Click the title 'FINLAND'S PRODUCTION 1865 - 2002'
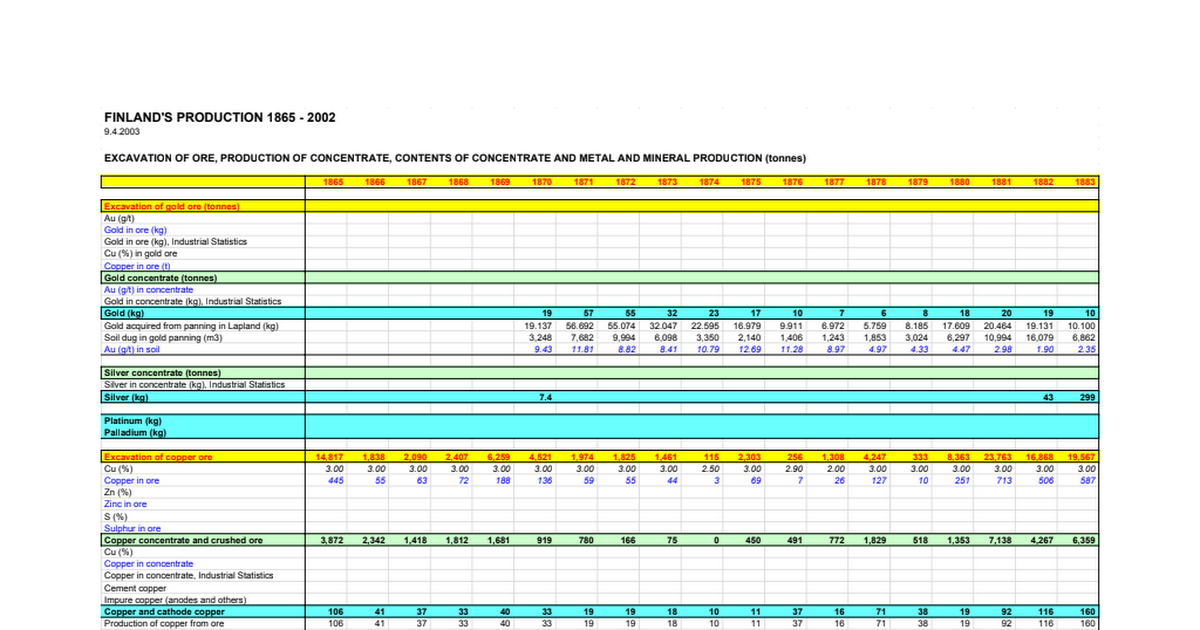This screenshot has height=630, width=1200. point(220,117)
